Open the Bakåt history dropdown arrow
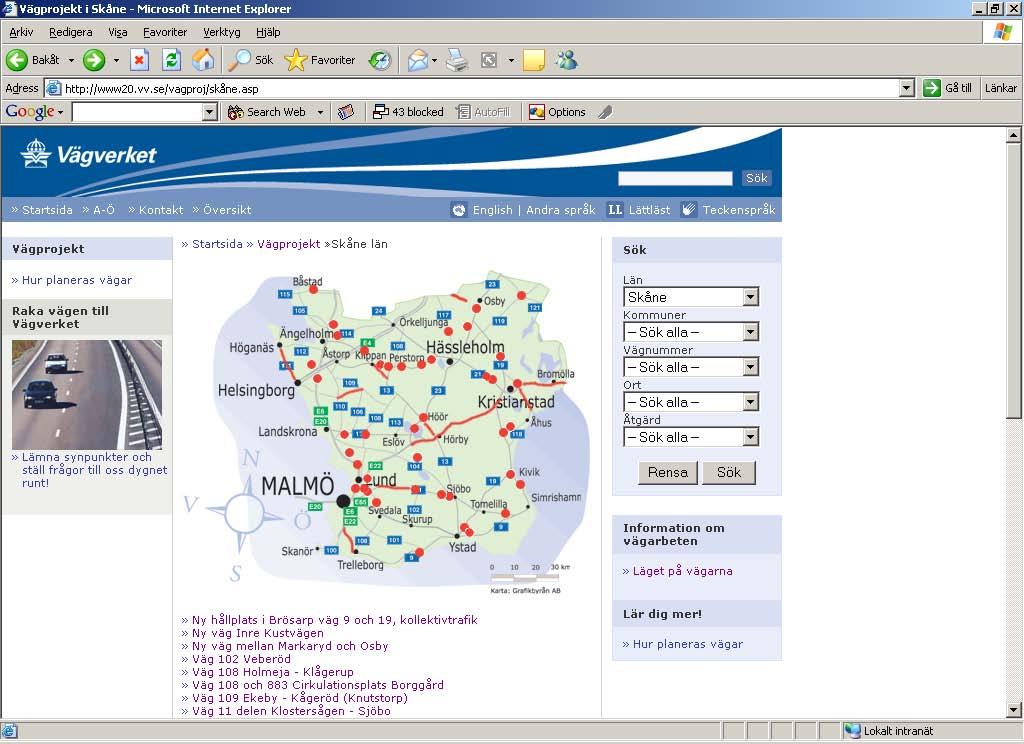1024x744 pixels. pyautogui.click(x=71, y=60)
